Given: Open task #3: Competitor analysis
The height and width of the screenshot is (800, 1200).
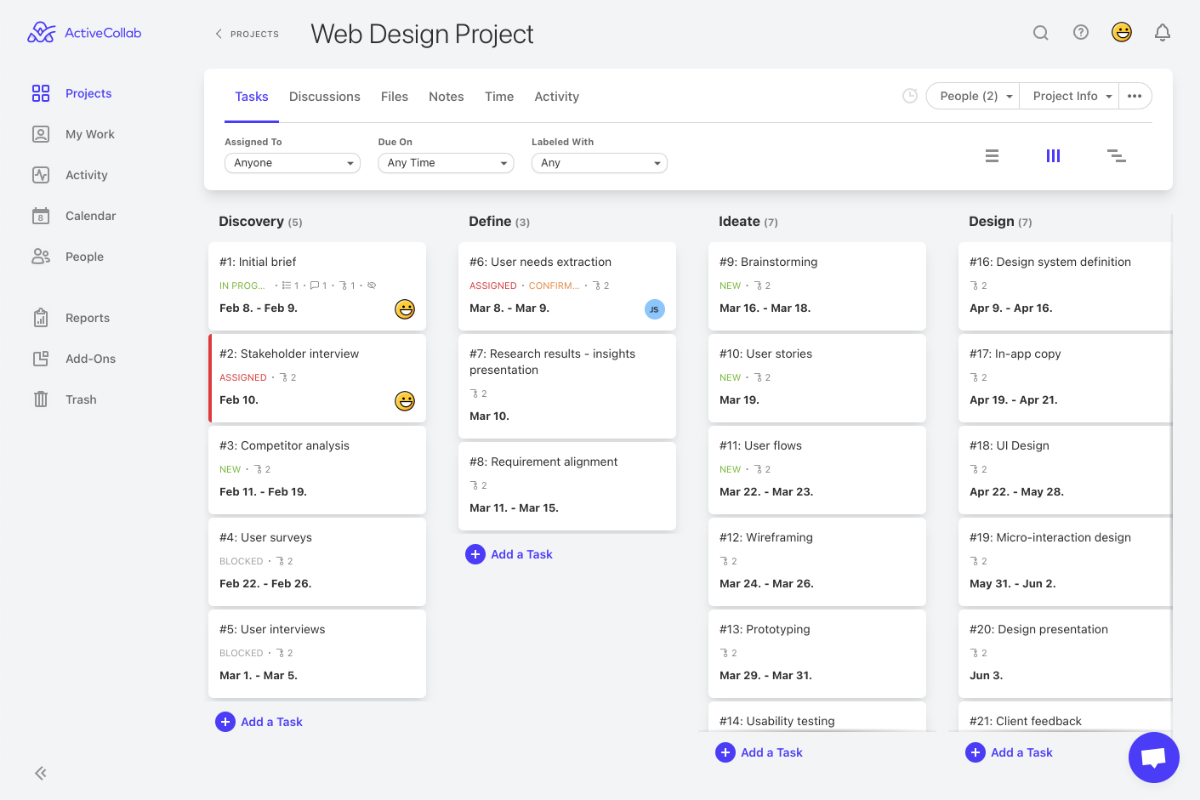Looking at the screenshot, I should click(x=317, y=469).
